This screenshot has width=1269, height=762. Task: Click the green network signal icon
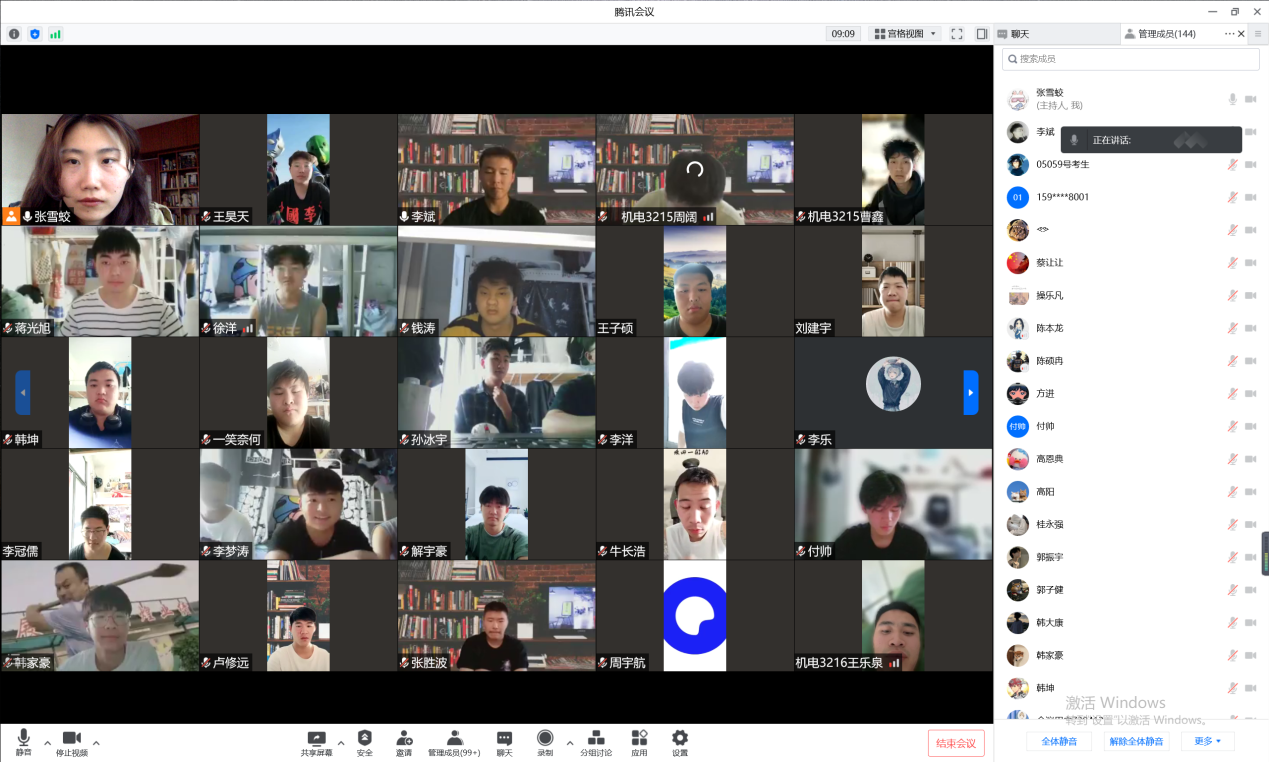click(x=55, y=34)
